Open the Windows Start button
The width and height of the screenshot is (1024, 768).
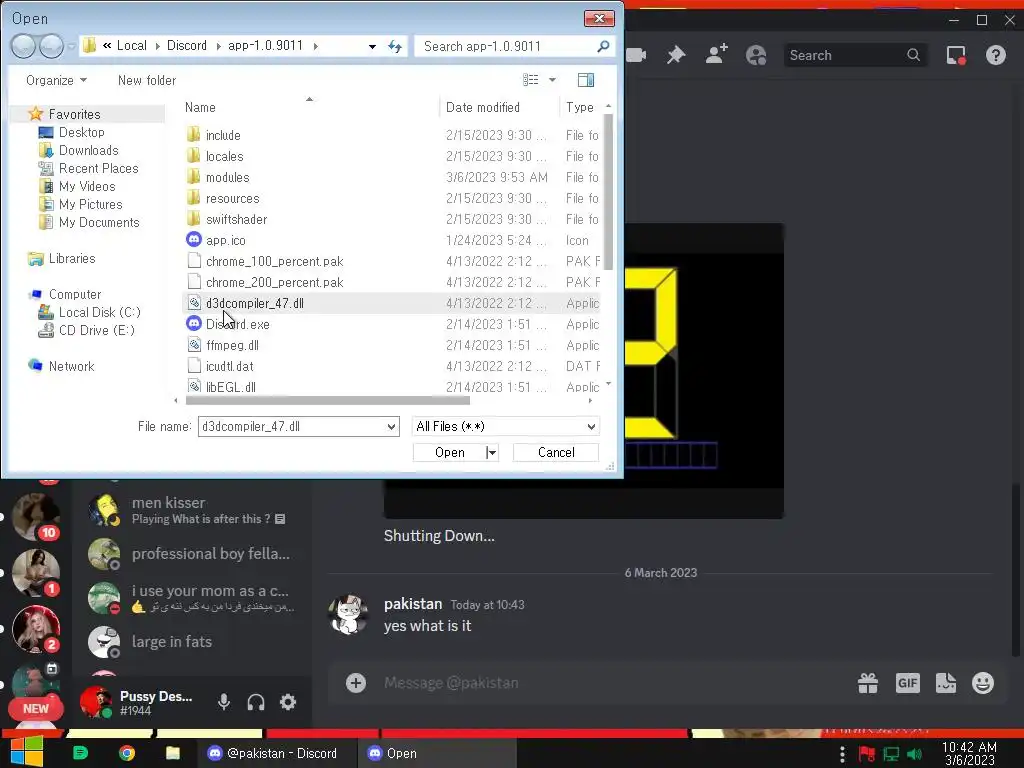click(x=26, y=752)
